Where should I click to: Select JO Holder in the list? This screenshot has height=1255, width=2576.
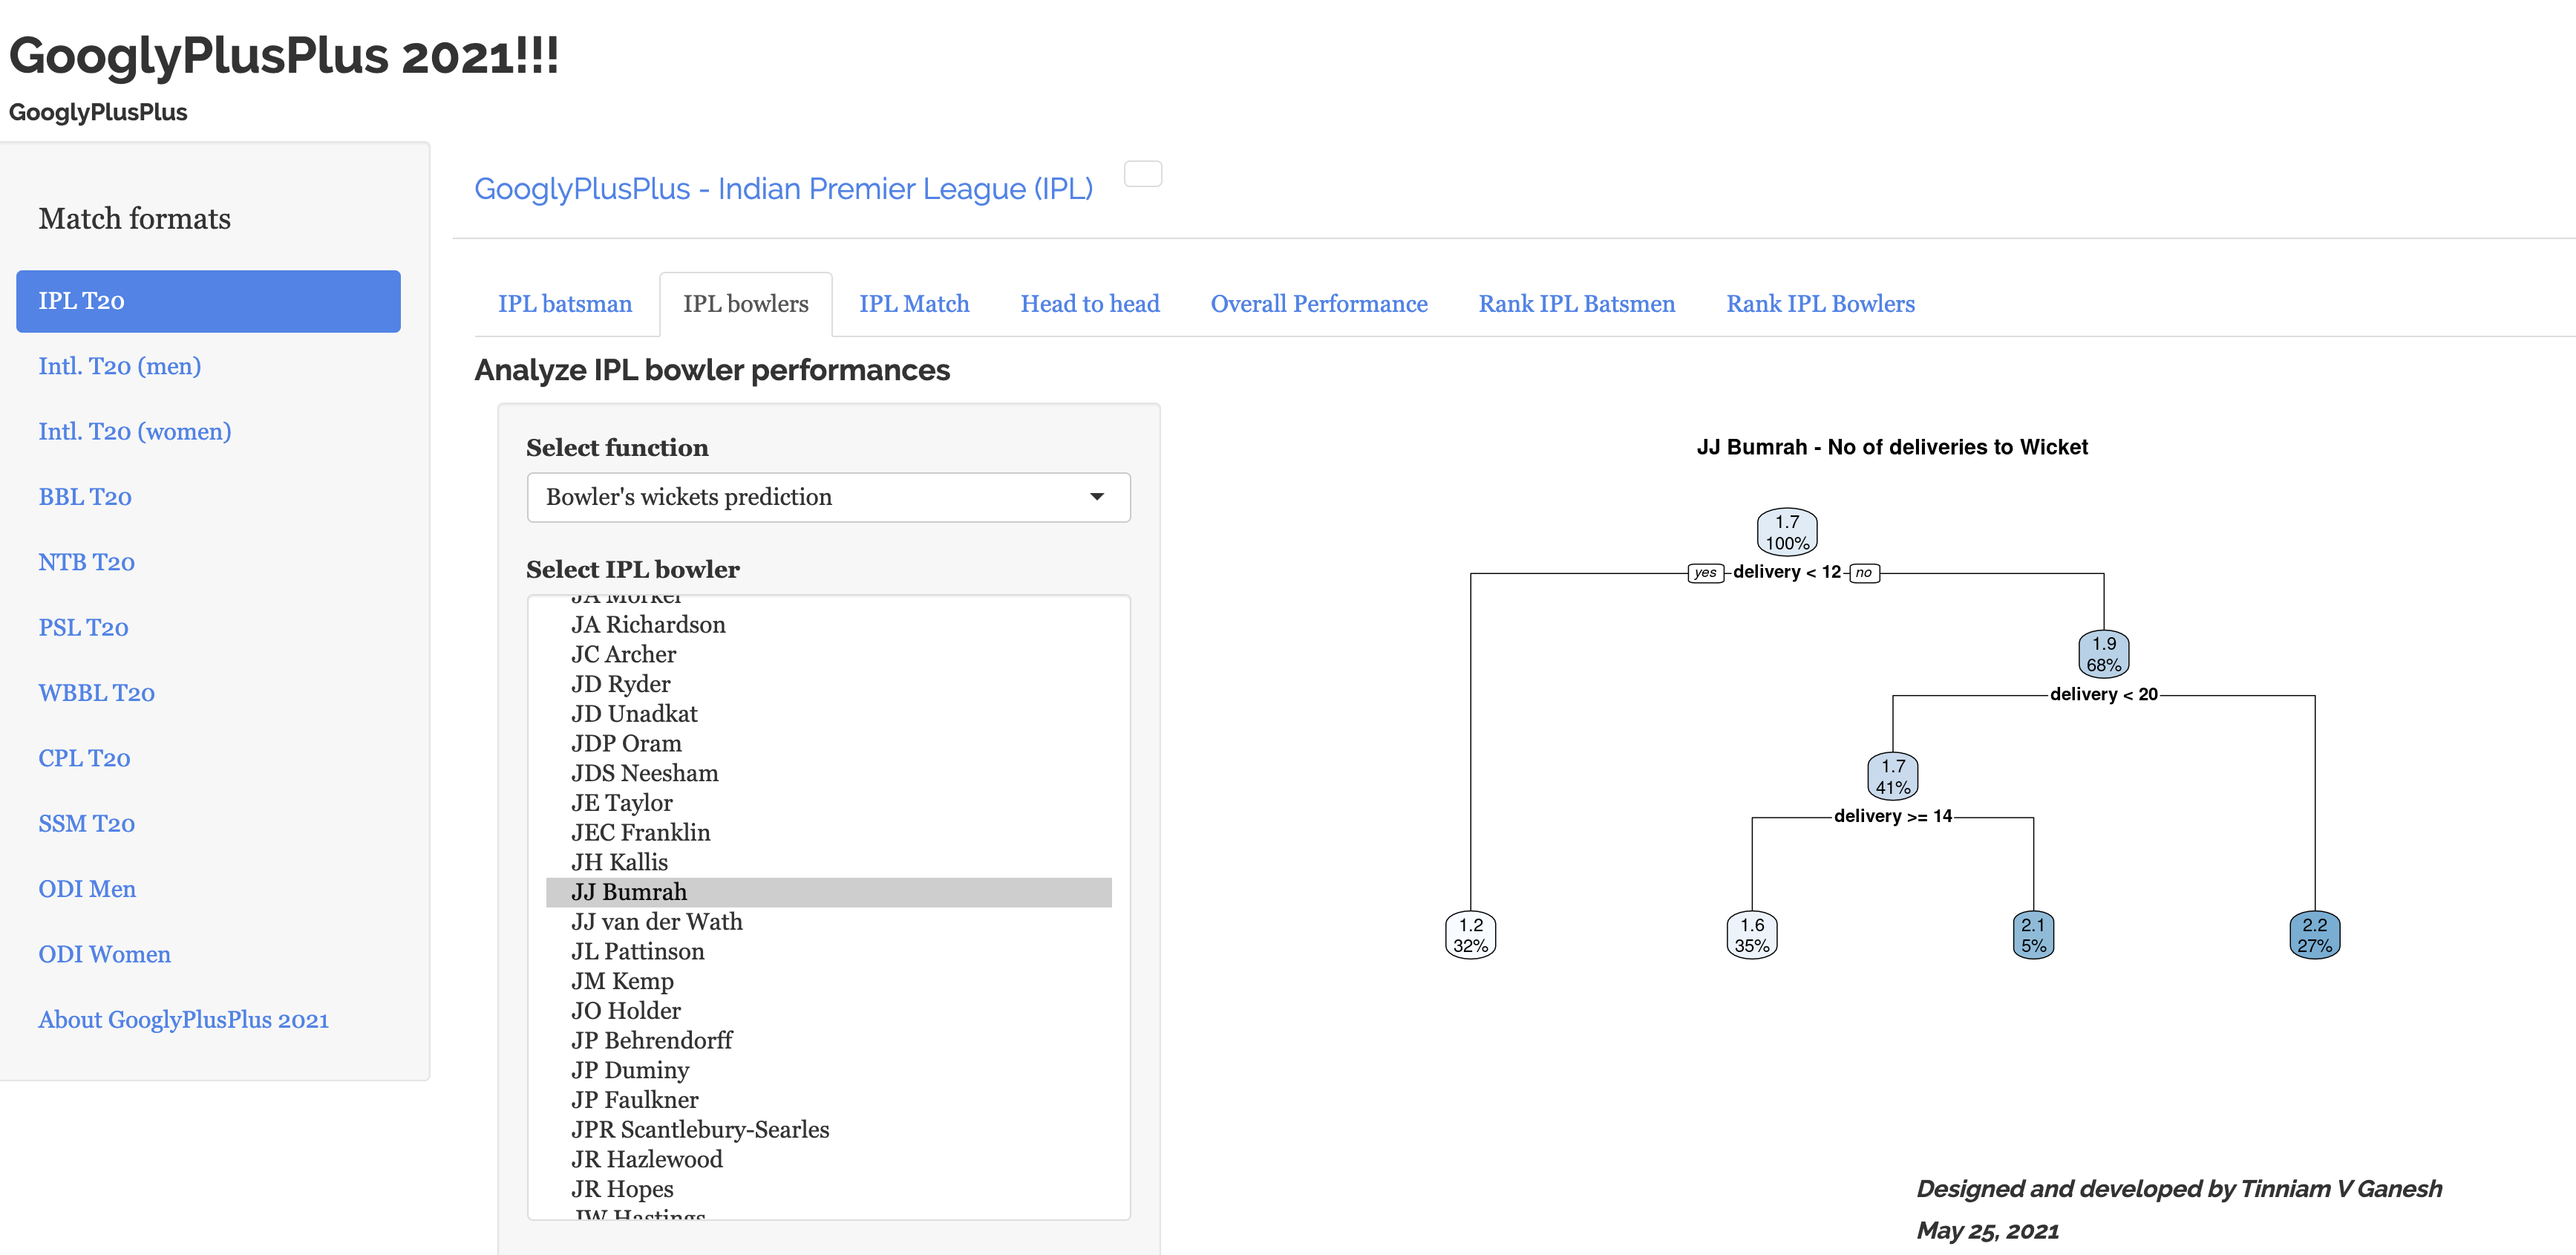point(626,1011)
